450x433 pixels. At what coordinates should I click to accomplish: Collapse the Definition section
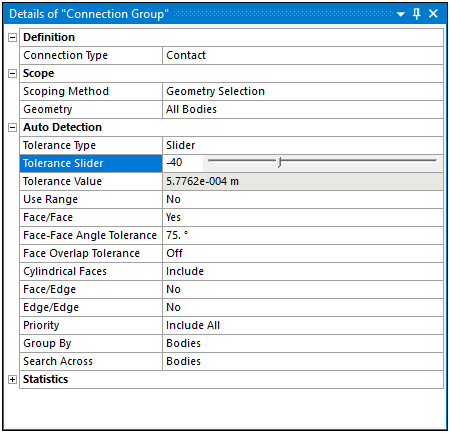tap(12, 37)
